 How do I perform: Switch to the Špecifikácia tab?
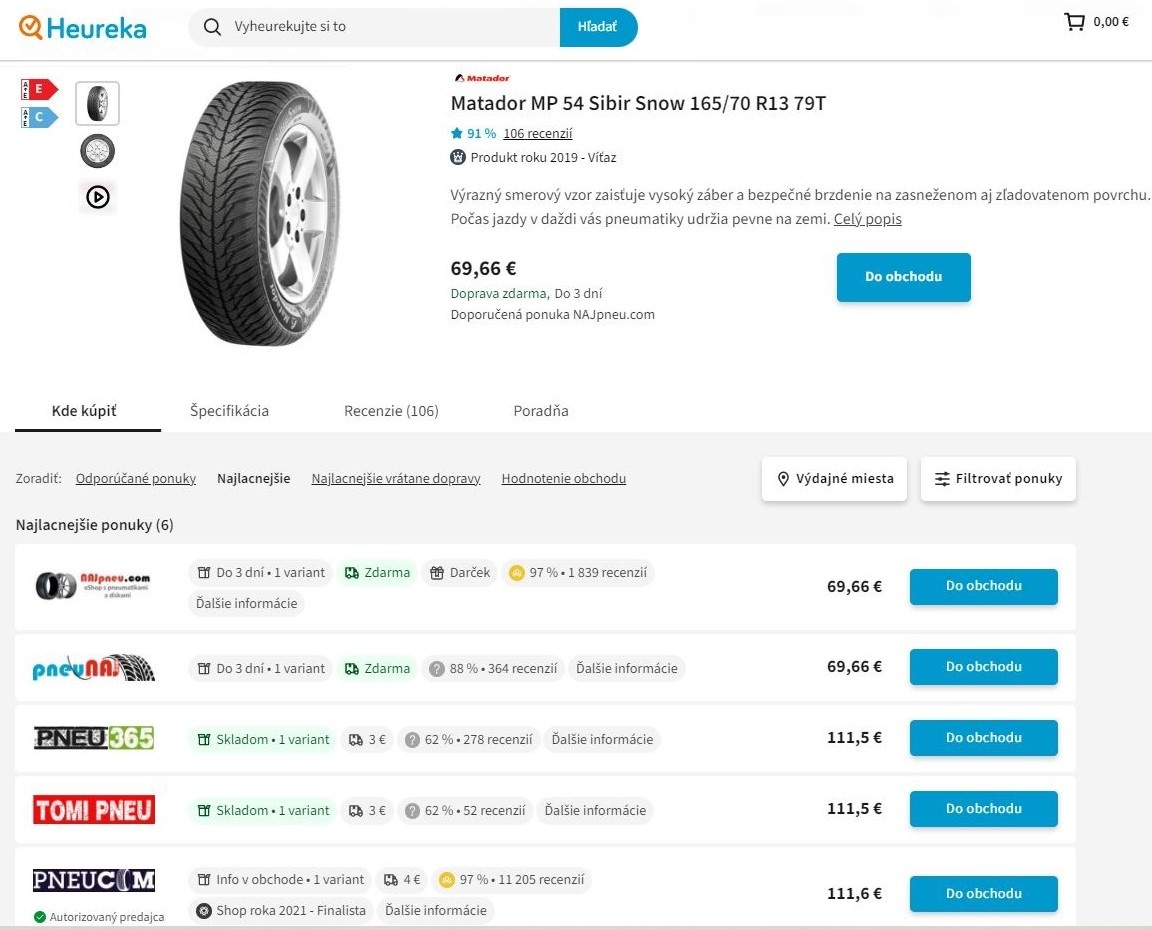point(229,411)
